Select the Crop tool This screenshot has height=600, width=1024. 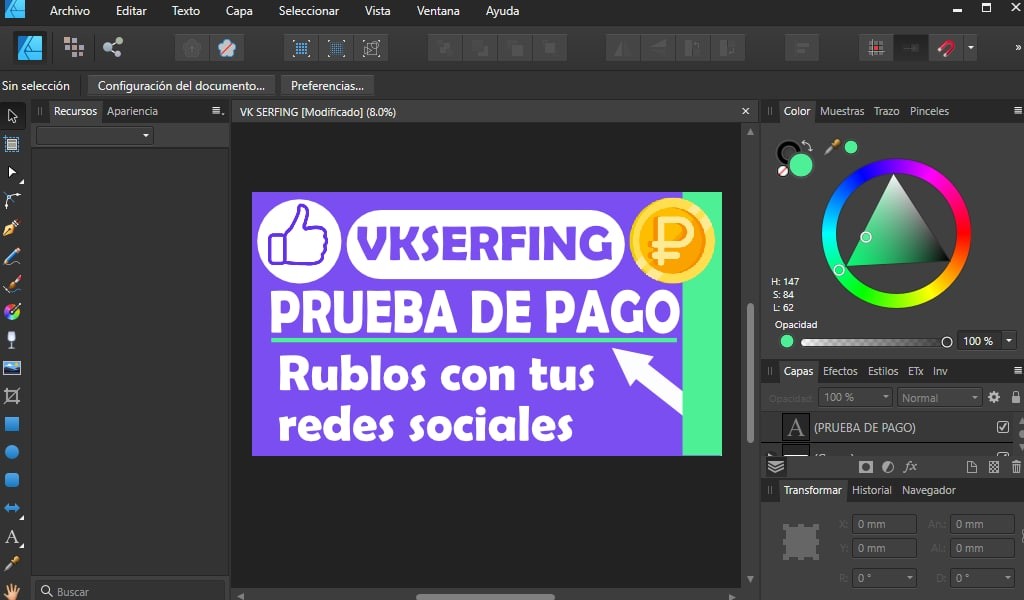tap(12, 396)
